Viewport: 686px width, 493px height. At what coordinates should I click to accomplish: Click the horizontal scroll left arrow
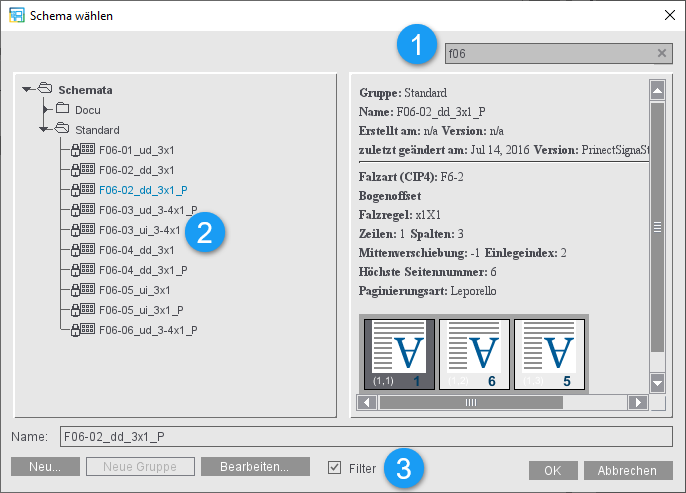click(x=367, y=402)
